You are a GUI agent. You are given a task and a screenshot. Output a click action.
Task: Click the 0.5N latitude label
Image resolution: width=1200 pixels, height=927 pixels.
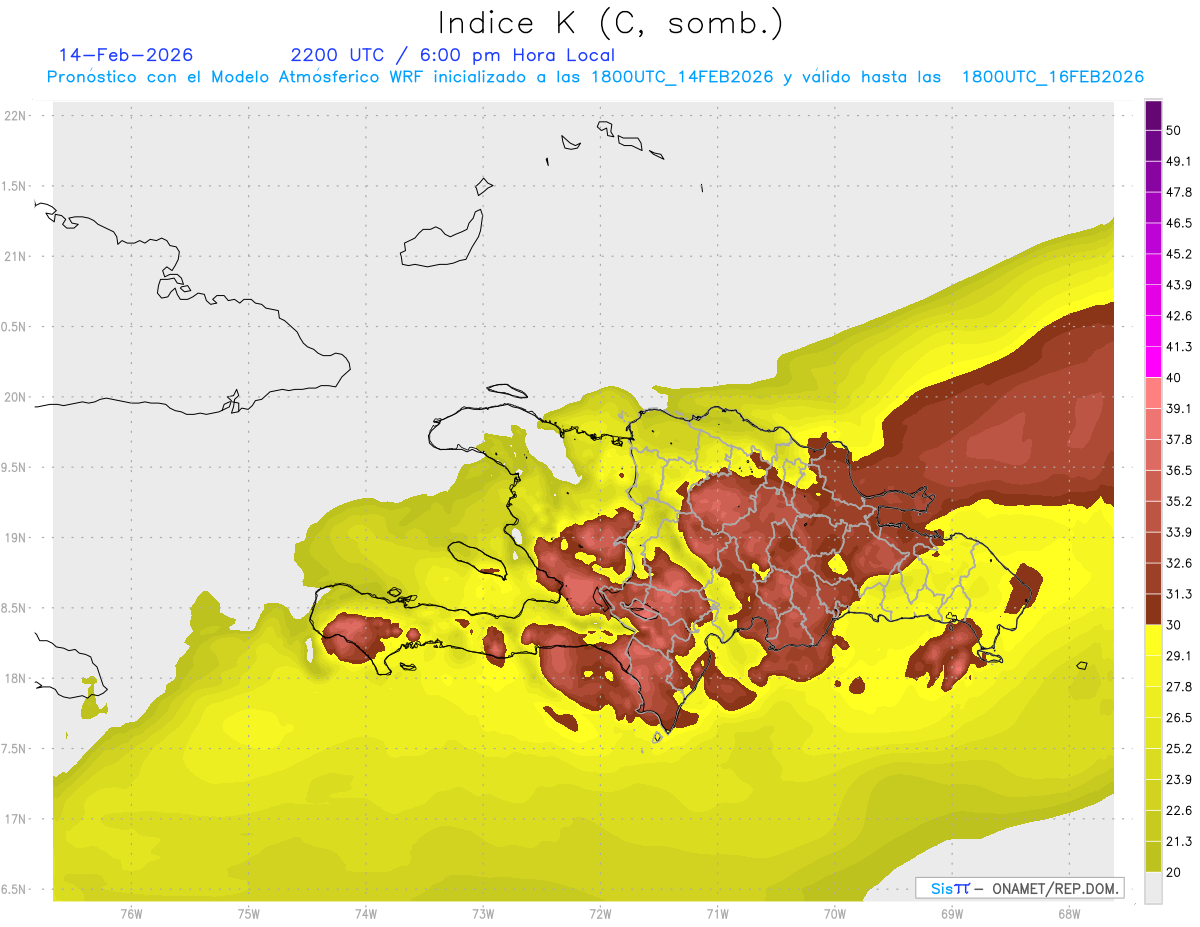click(14, 327)
